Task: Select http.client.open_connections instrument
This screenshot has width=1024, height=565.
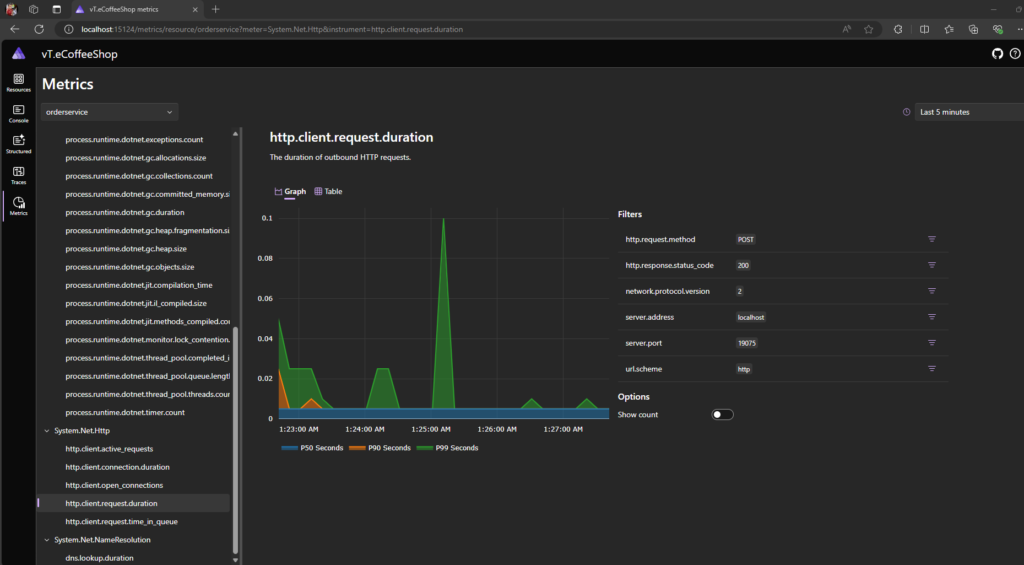Action: point(114,485)
